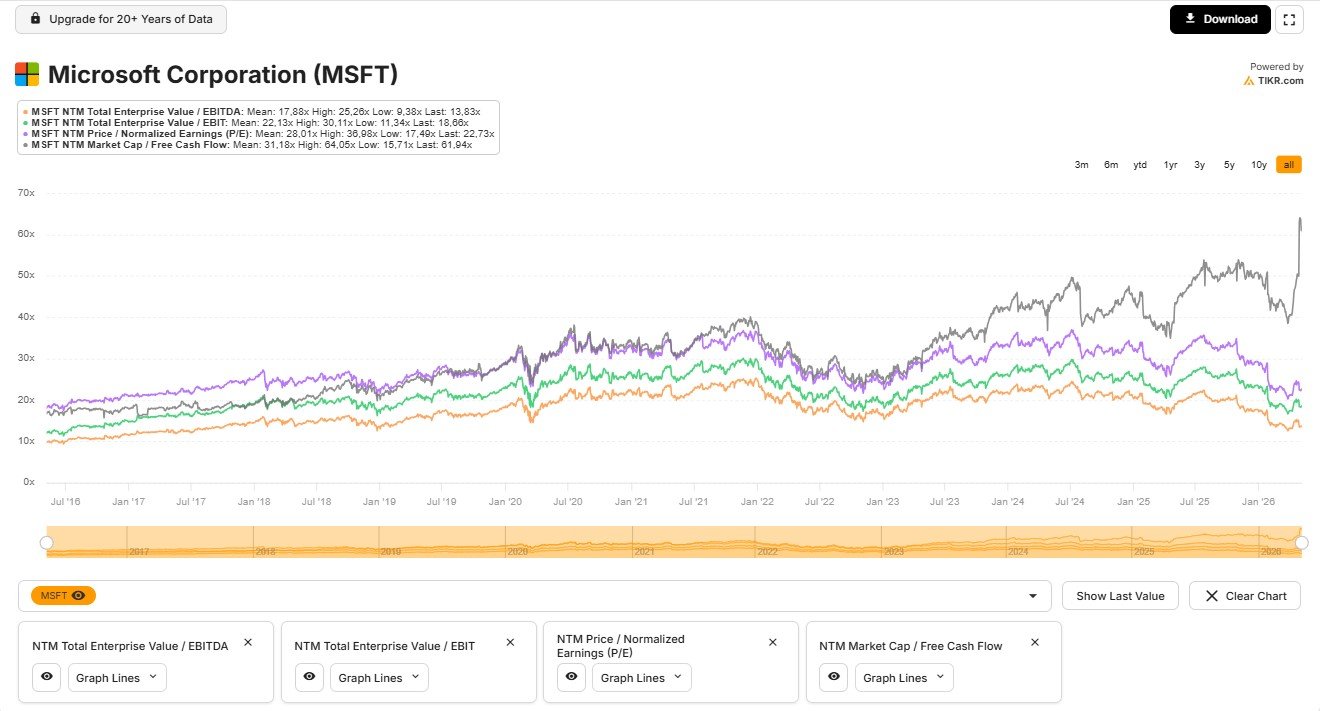Click the Clear Chart X icon

pos(1211,596)
